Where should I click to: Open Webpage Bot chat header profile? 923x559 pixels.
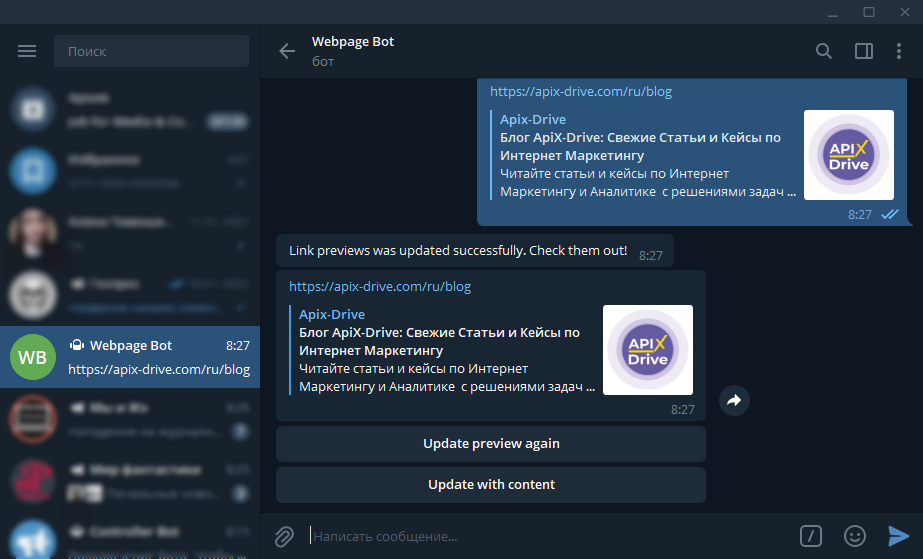click(353, 51)
